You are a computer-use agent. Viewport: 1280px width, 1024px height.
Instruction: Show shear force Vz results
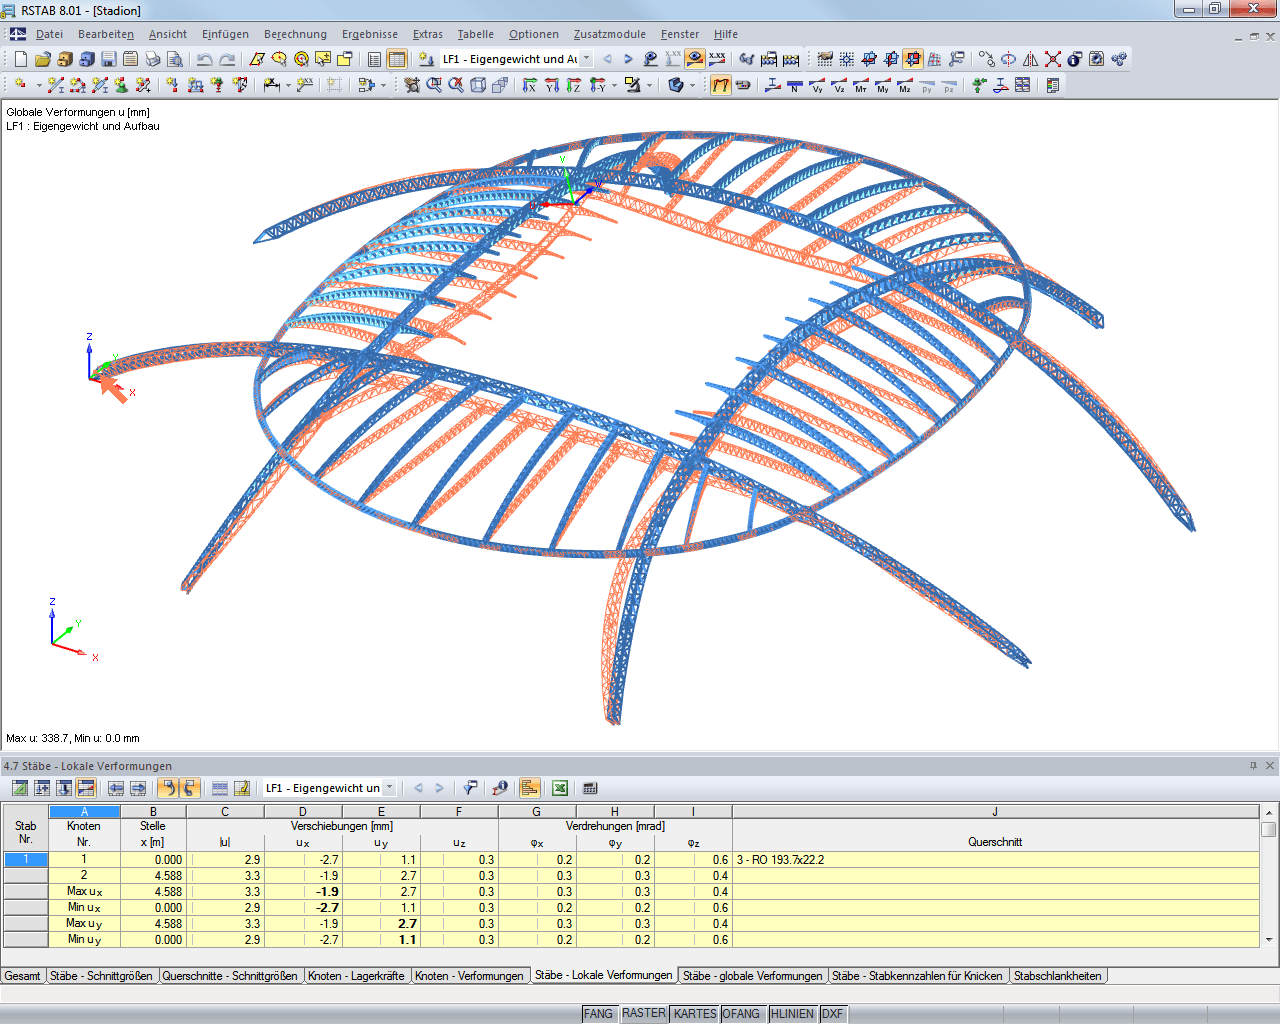(x=839, y=85)
